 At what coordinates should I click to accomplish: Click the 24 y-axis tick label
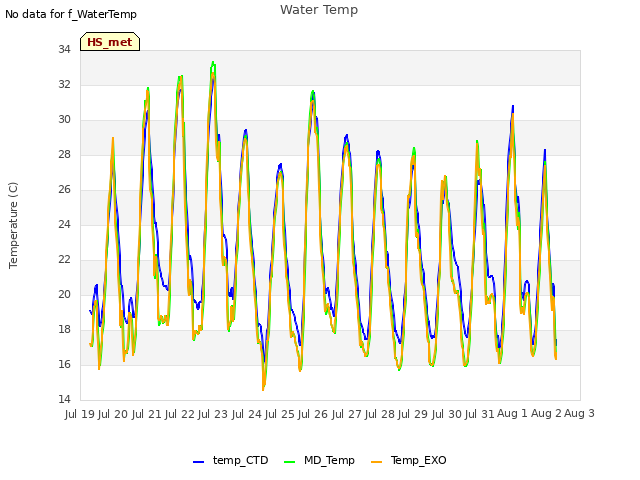click(64, 224)
